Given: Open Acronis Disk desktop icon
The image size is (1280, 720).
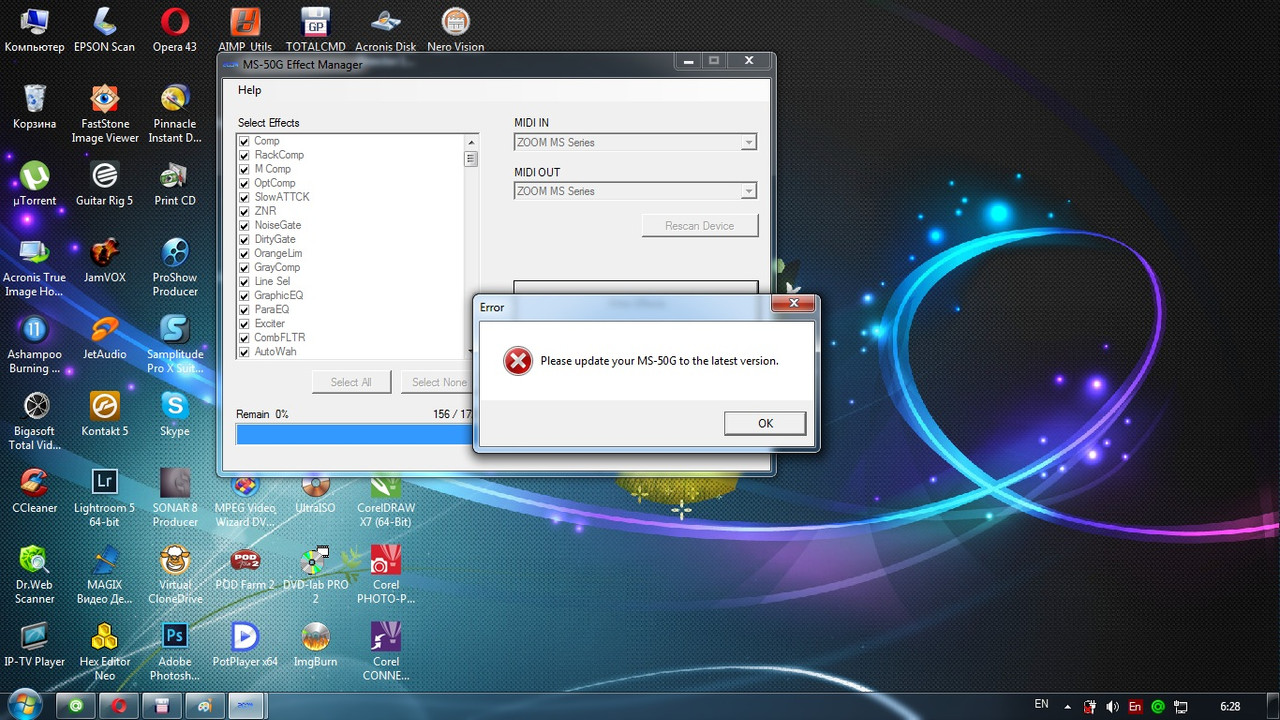Looking at the screenshot, I should pyautogui.click(x=385, y=29).
